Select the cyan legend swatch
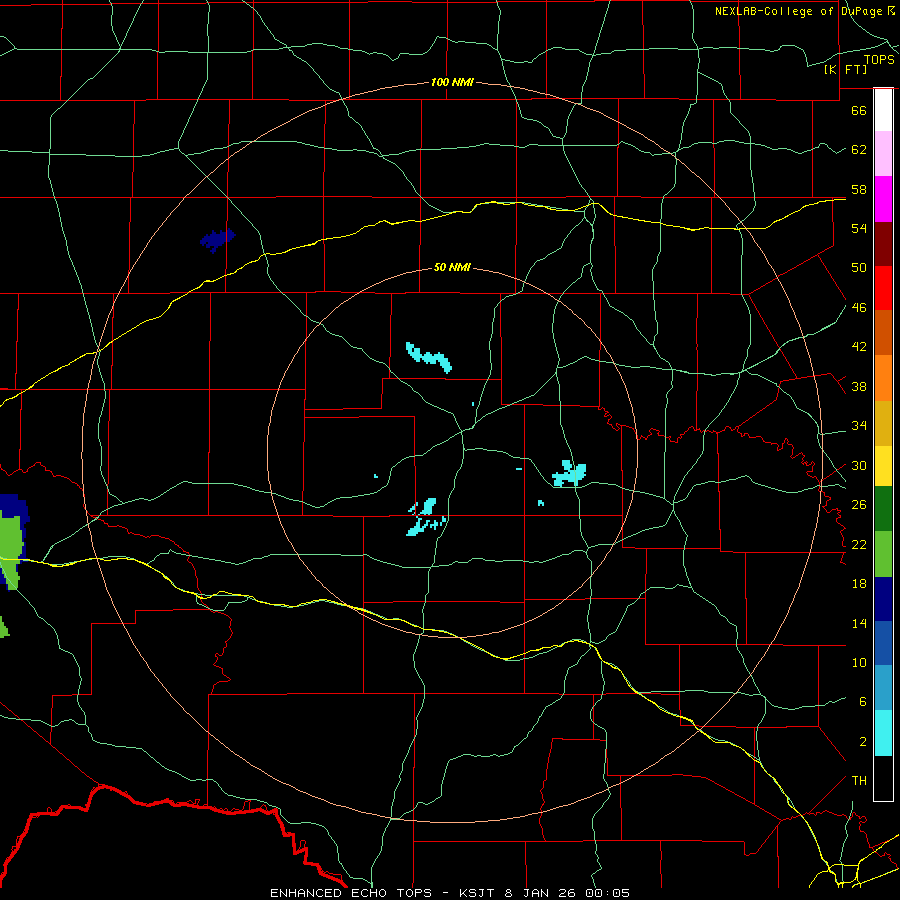This screenshot has height=900, width=900. point(883,733)
